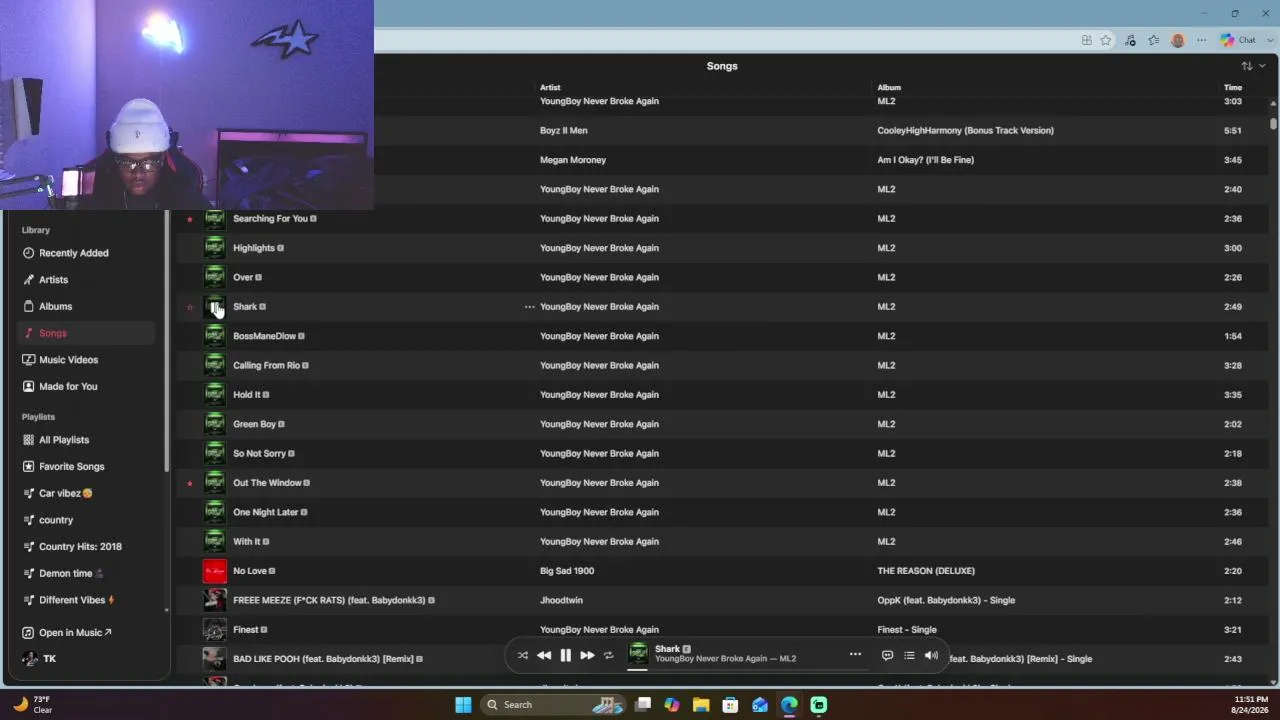
Task: Pause the currently playing song
Action: click(565, 656)
